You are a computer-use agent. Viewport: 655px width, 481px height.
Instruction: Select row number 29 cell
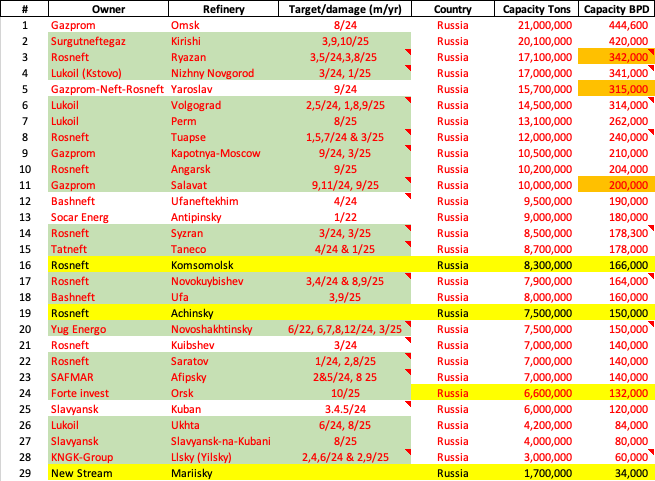point(24,473)
